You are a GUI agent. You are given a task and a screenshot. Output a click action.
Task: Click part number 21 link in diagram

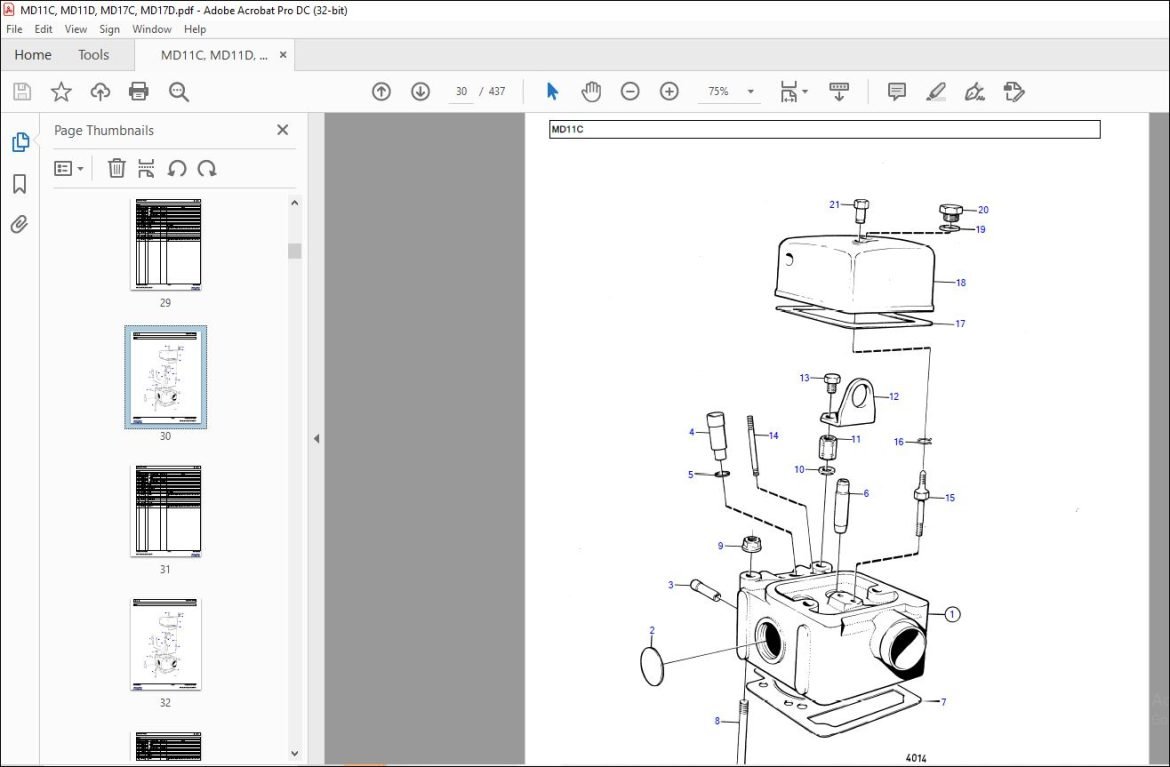[x=834, y=204]
